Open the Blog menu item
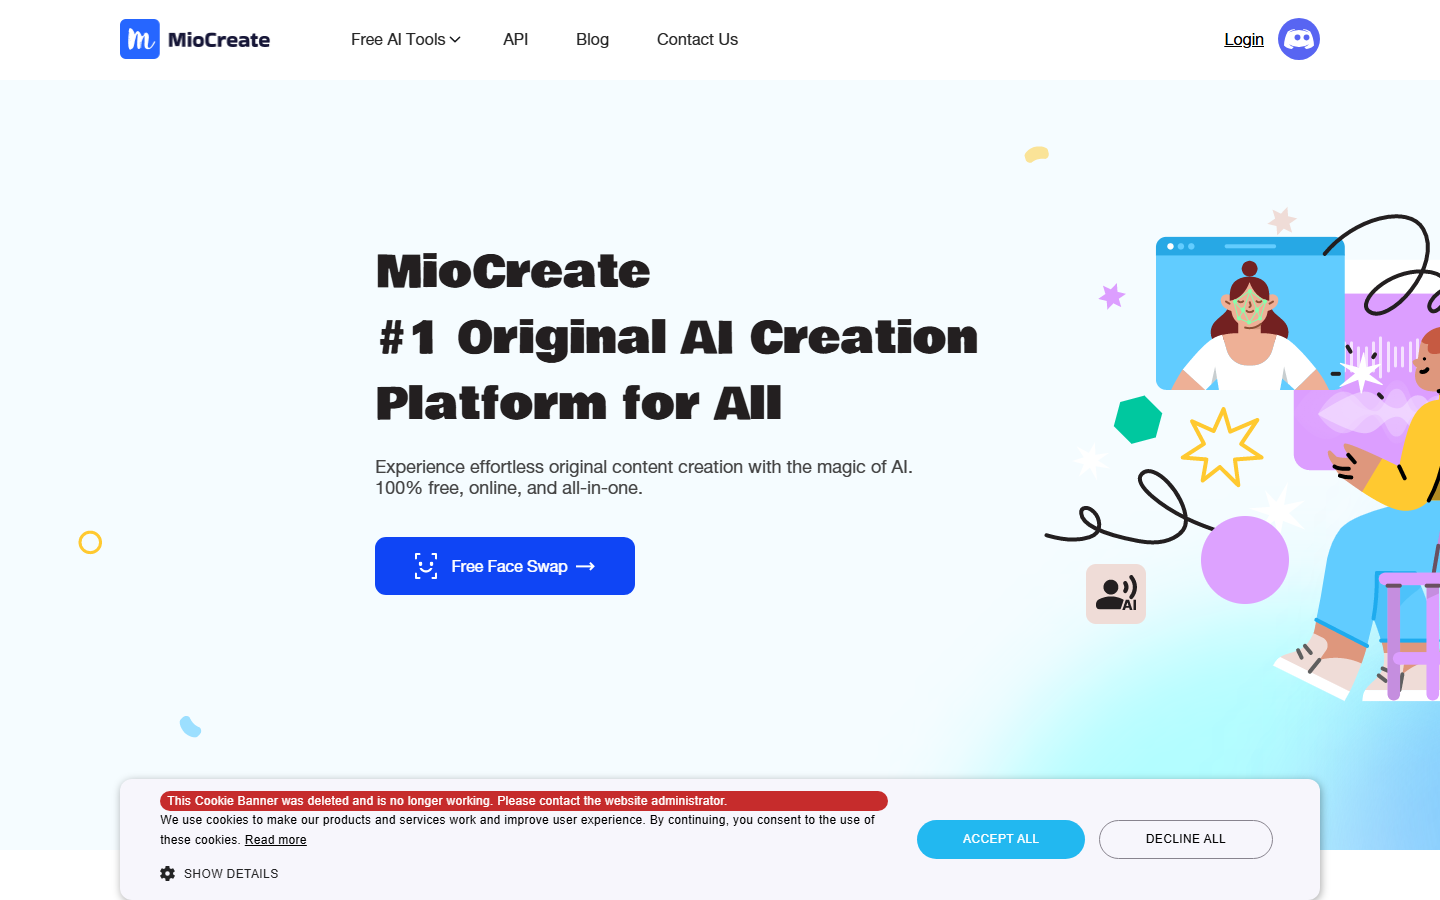Screen dimensions: 1440x900 [x=592, y=40]
